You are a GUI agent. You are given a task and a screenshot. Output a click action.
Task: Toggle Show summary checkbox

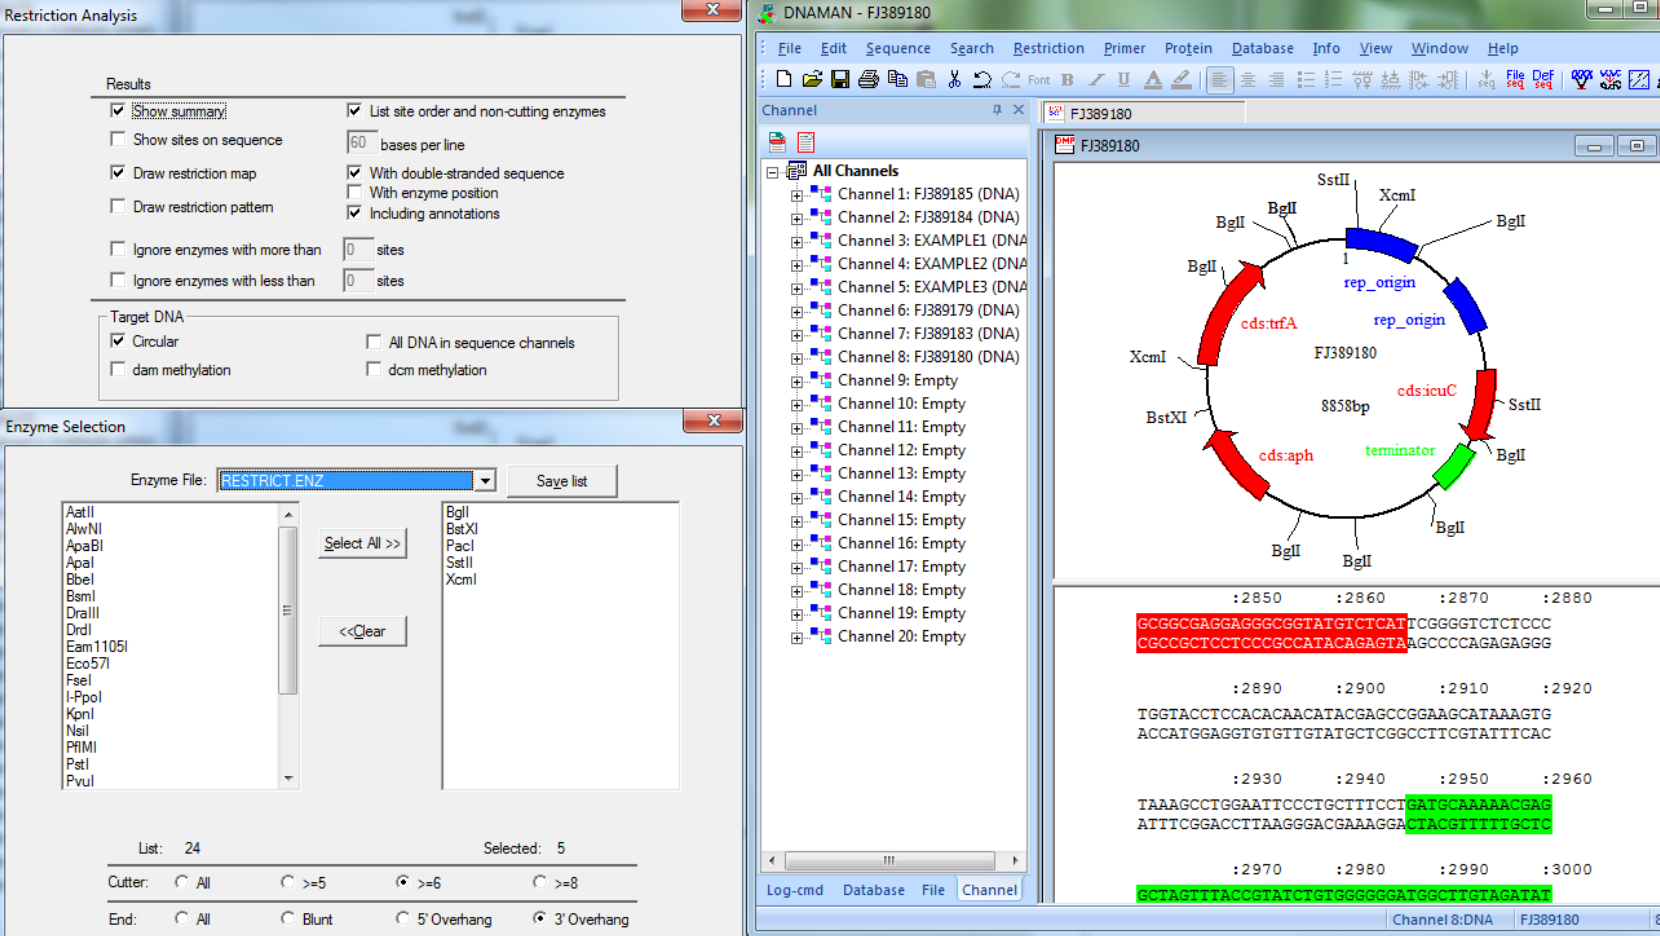pos(118,110)
